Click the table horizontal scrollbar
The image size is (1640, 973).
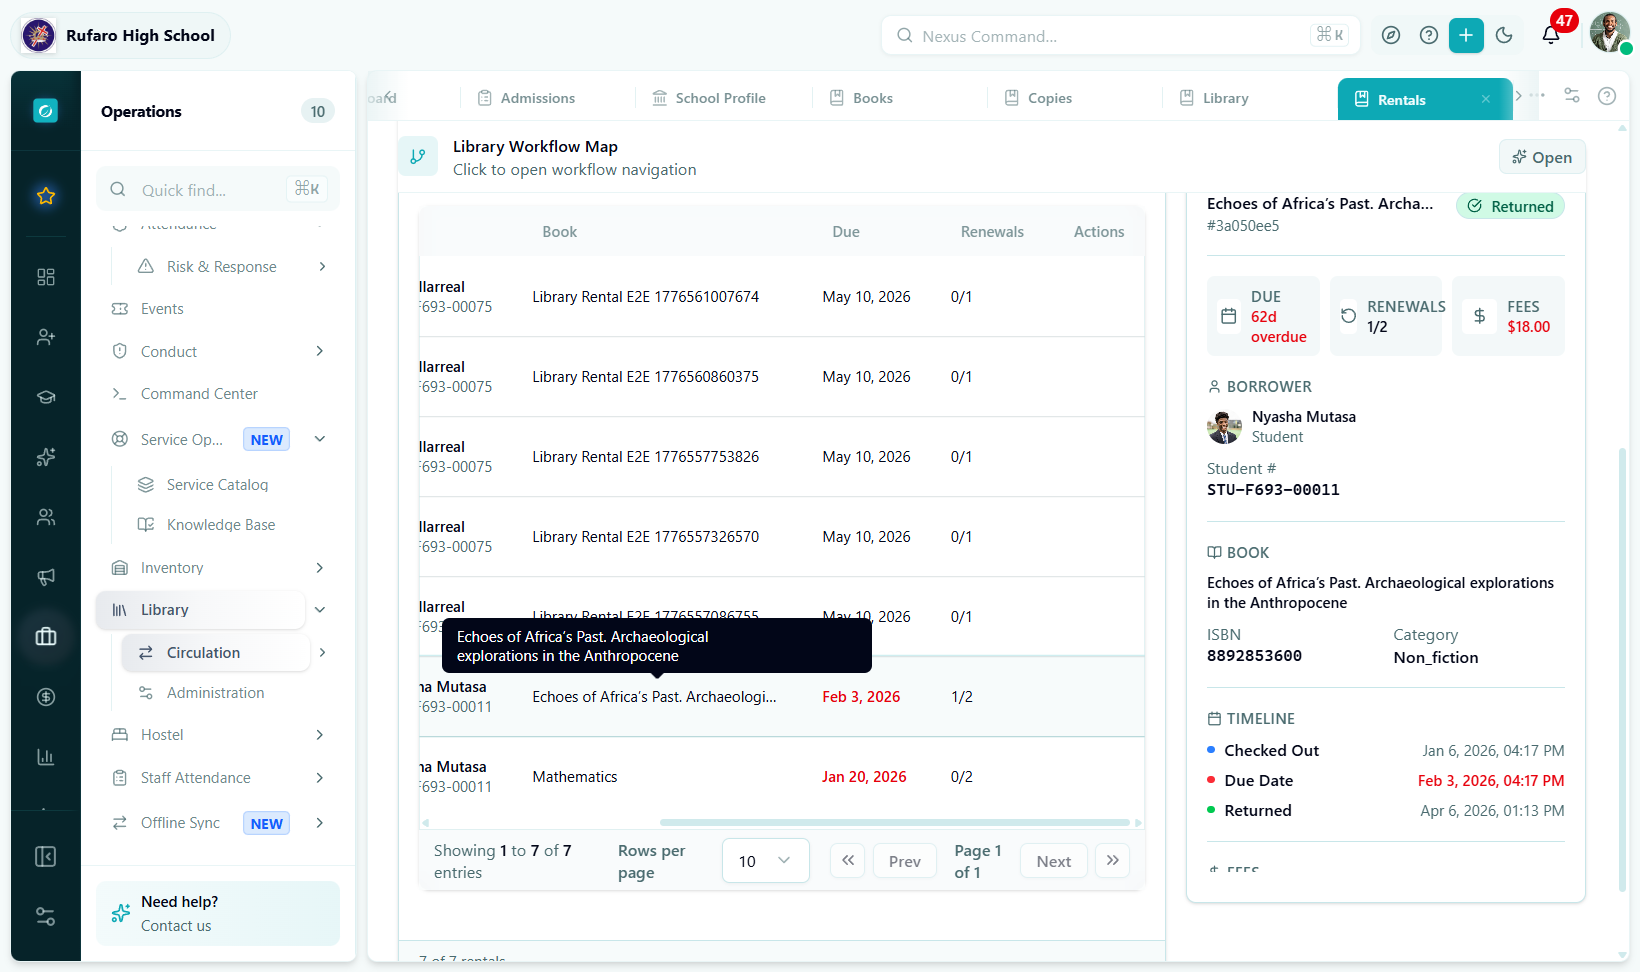click(x=895, y=823)
